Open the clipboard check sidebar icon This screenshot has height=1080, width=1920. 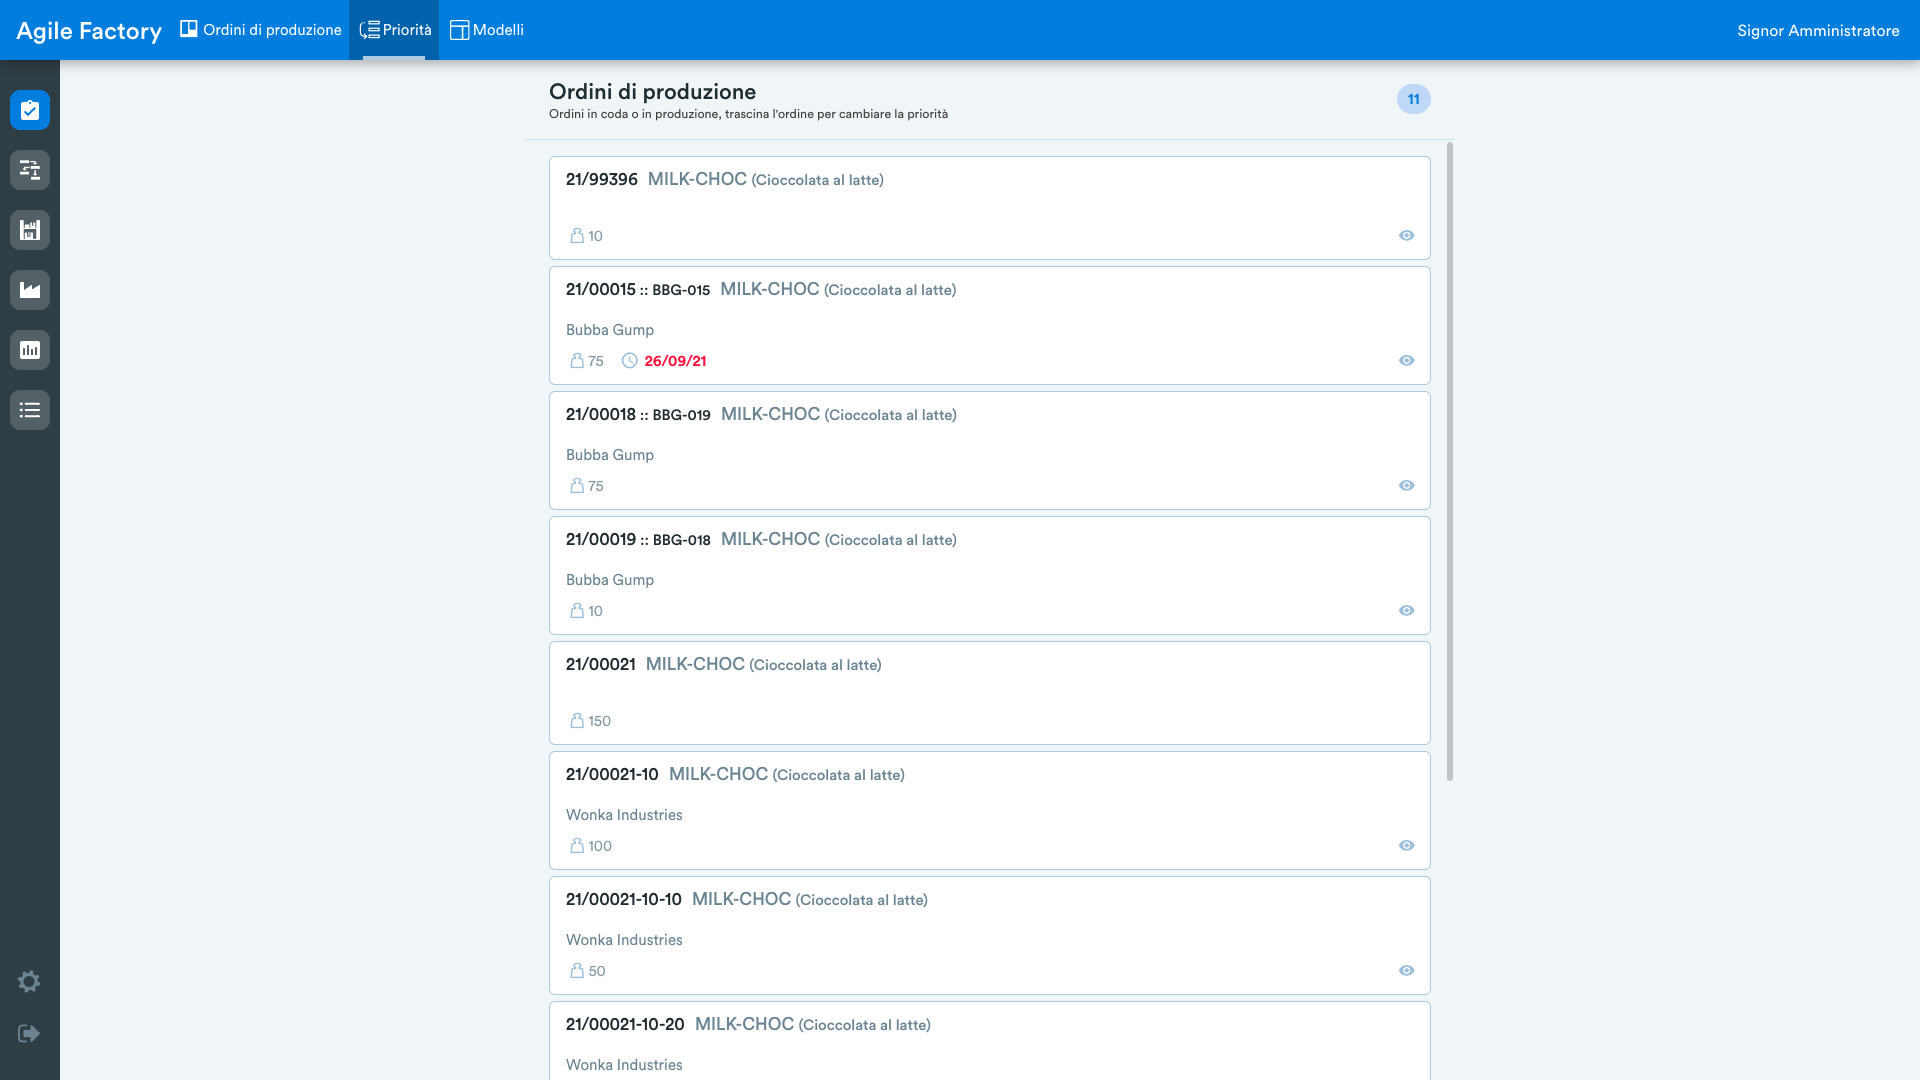(x=30, y=110)
